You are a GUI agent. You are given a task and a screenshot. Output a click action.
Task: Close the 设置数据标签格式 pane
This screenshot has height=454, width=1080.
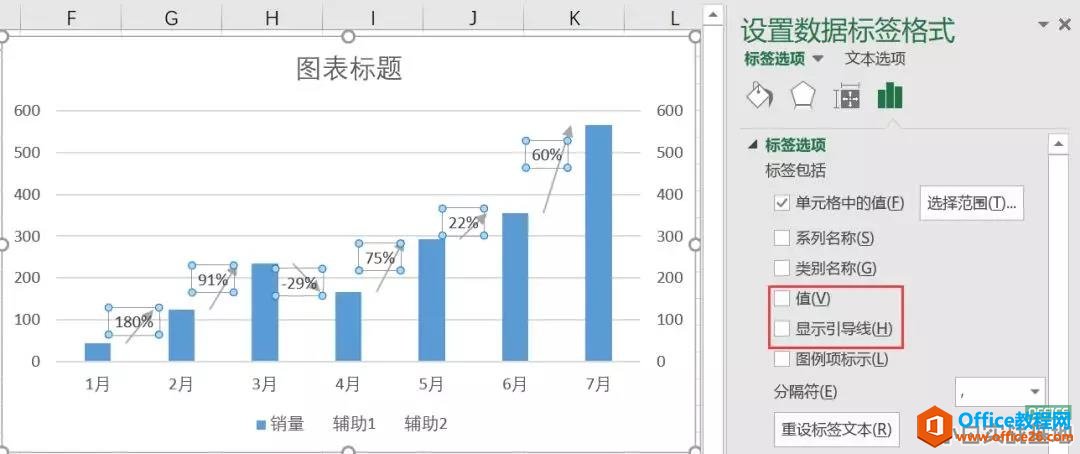pos(1065,25)
